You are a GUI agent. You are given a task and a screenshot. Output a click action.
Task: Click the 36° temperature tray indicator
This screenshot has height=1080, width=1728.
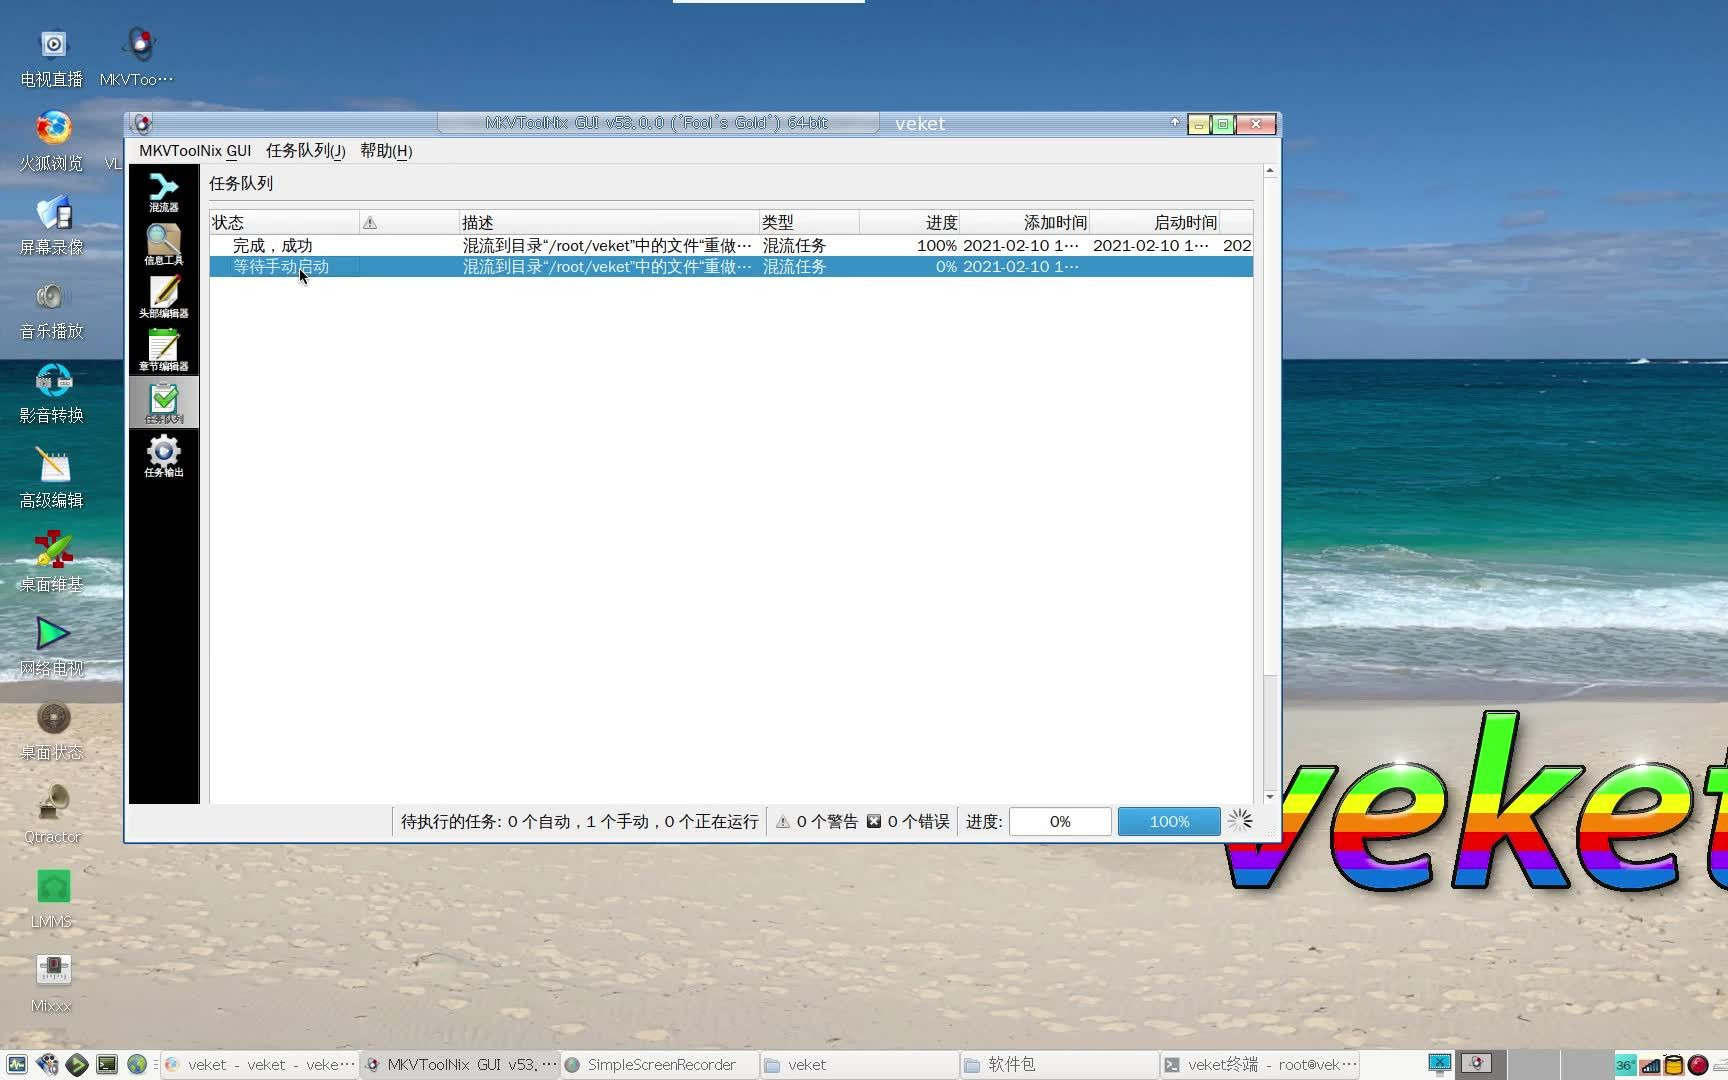tap(1626, 1065)
